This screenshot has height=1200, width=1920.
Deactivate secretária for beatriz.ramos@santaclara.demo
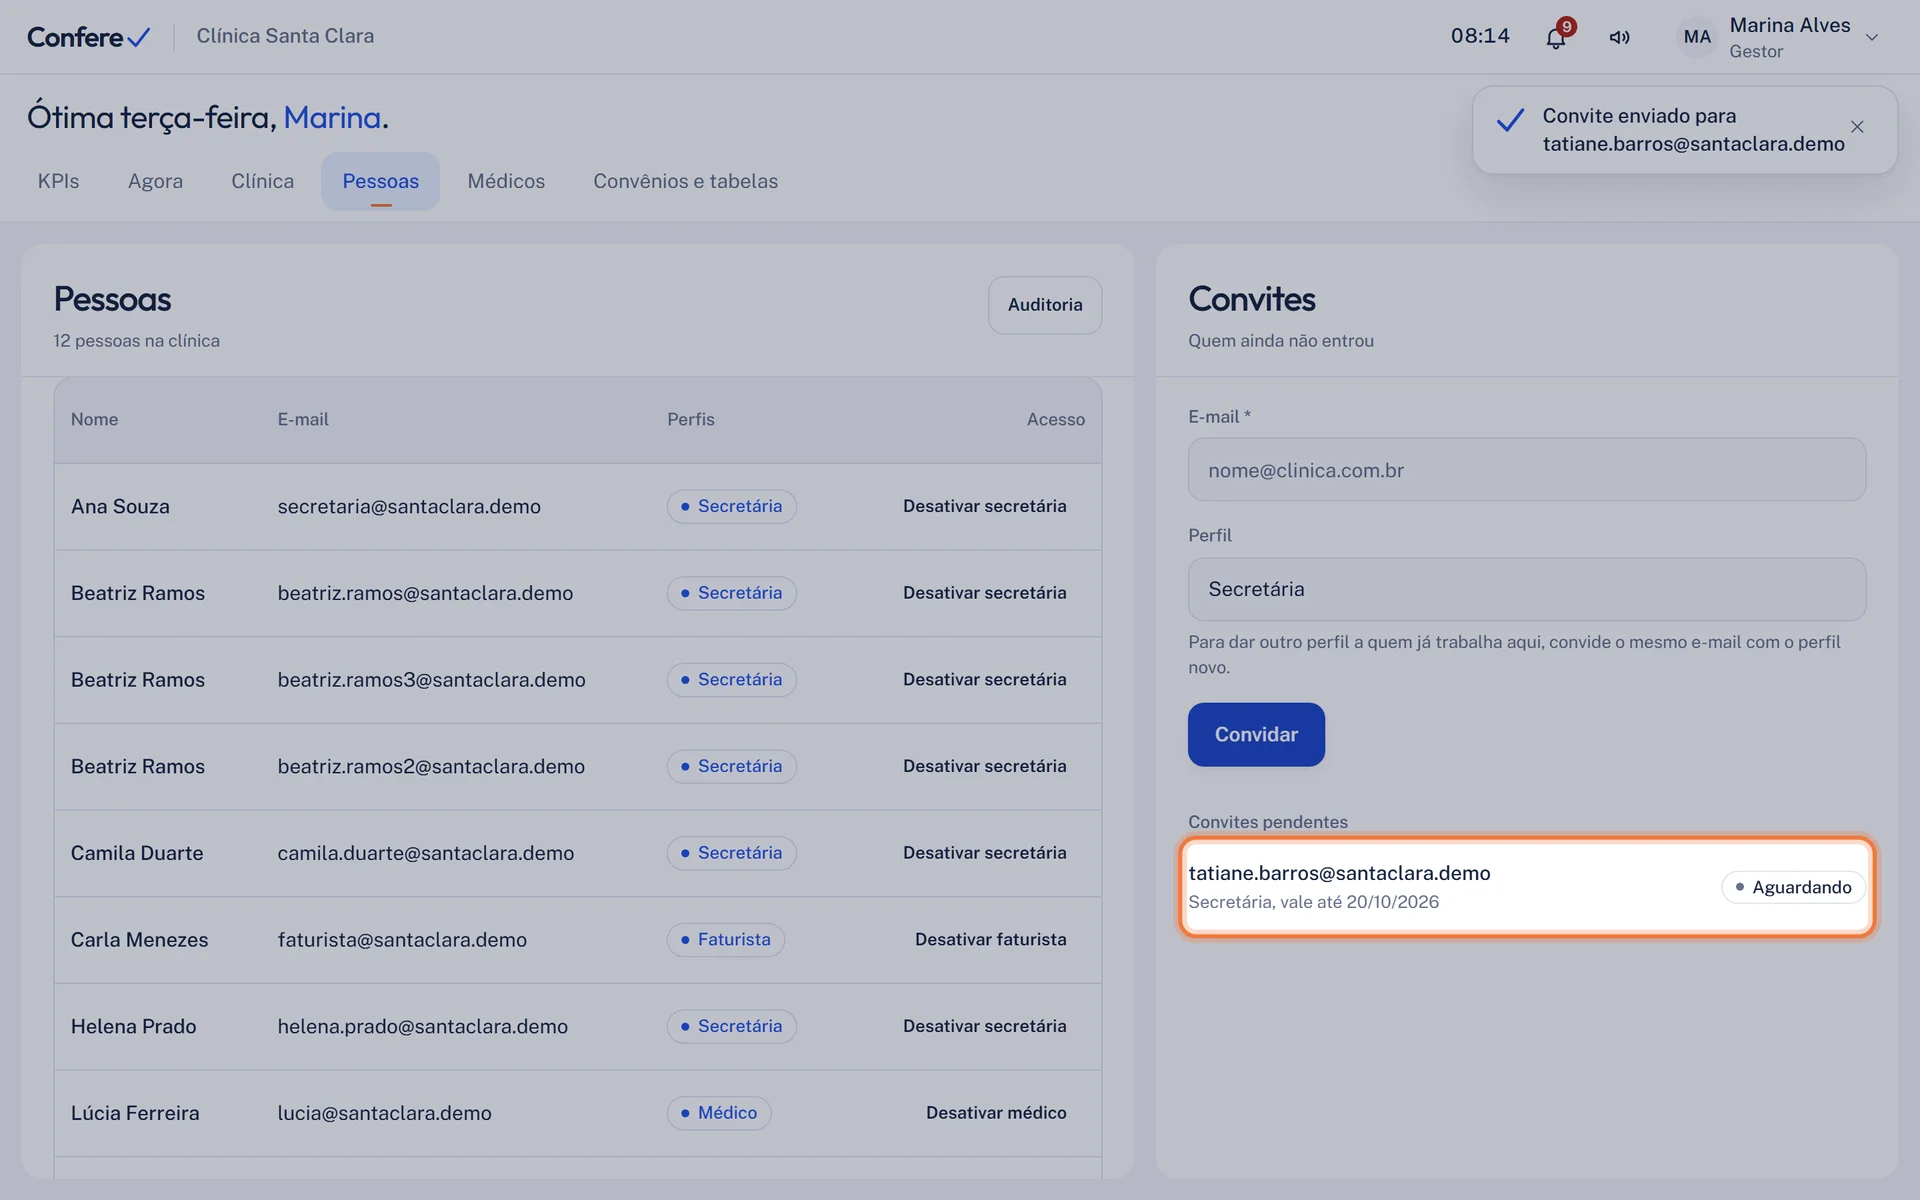[x=984, y=593]
